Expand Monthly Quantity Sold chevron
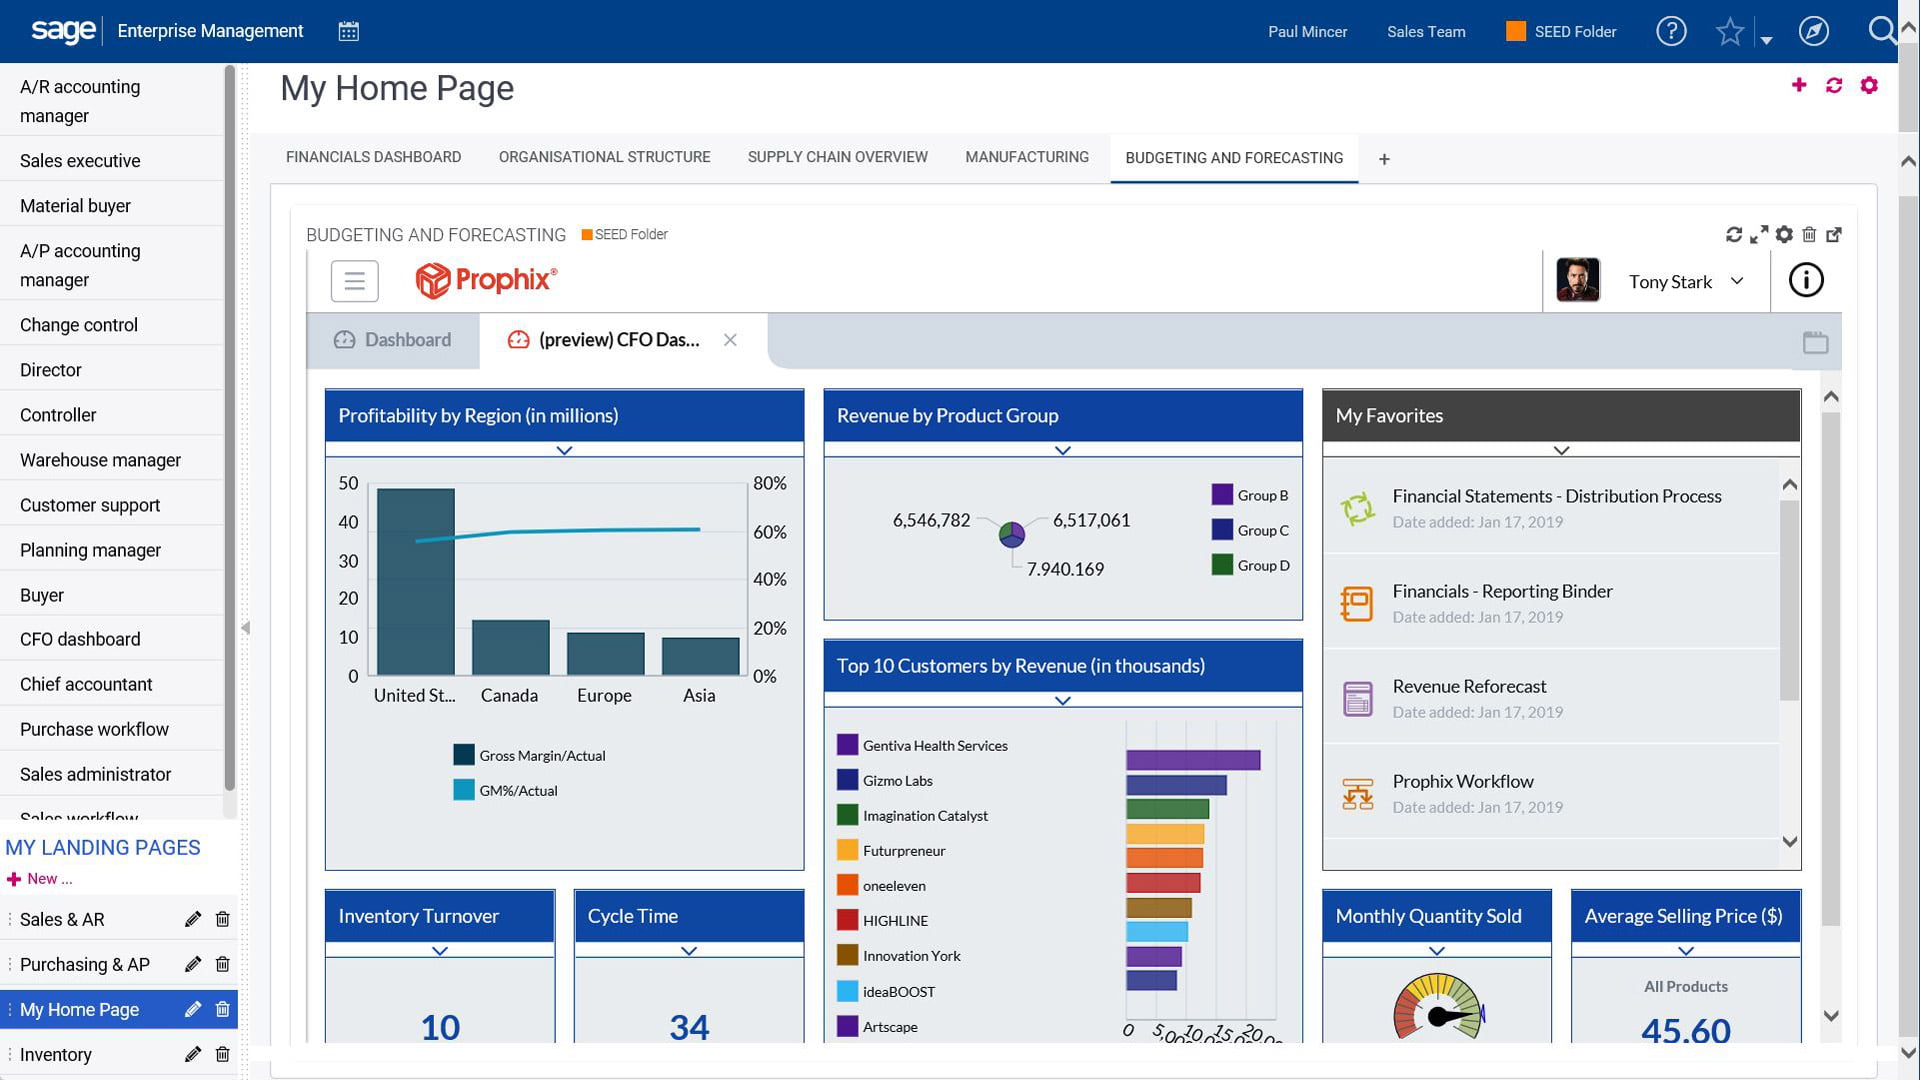 coord(1437,951)
